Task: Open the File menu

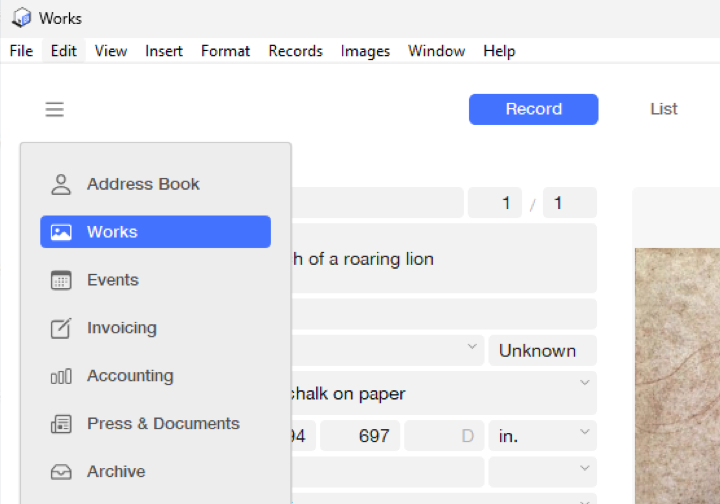Action: pos(21,51)
